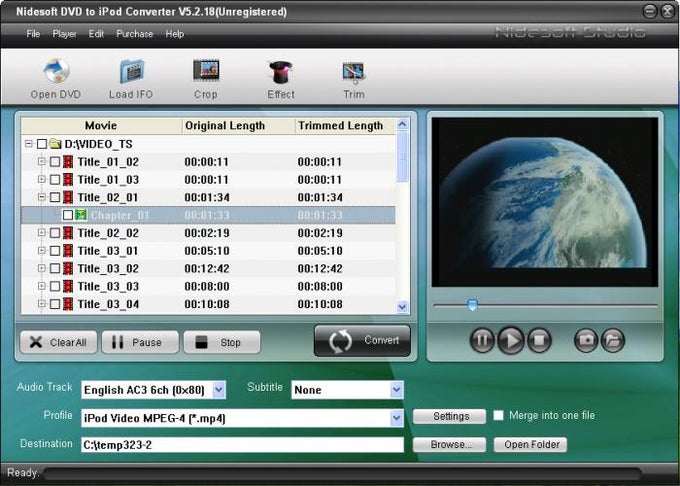The height and width of the screenshot is (486, 680).
Task: Open the Trim tool
Action: [x=354, y=78]
